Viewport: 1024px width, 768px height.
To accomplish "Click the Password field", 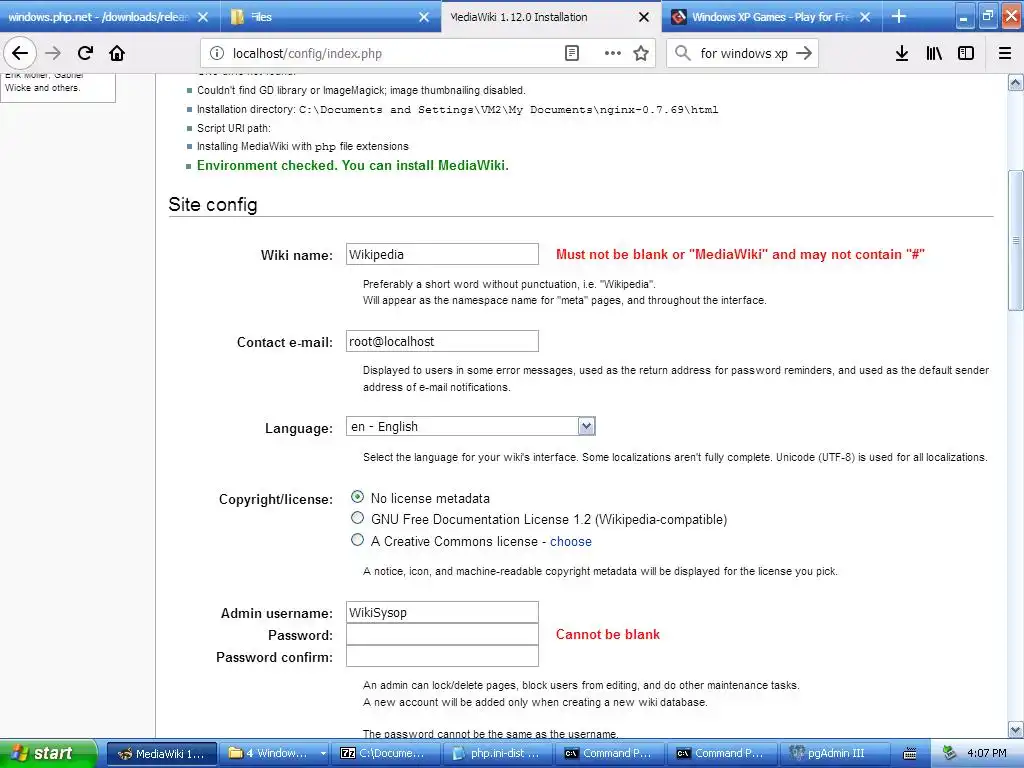I will click(x=442, y=634).
